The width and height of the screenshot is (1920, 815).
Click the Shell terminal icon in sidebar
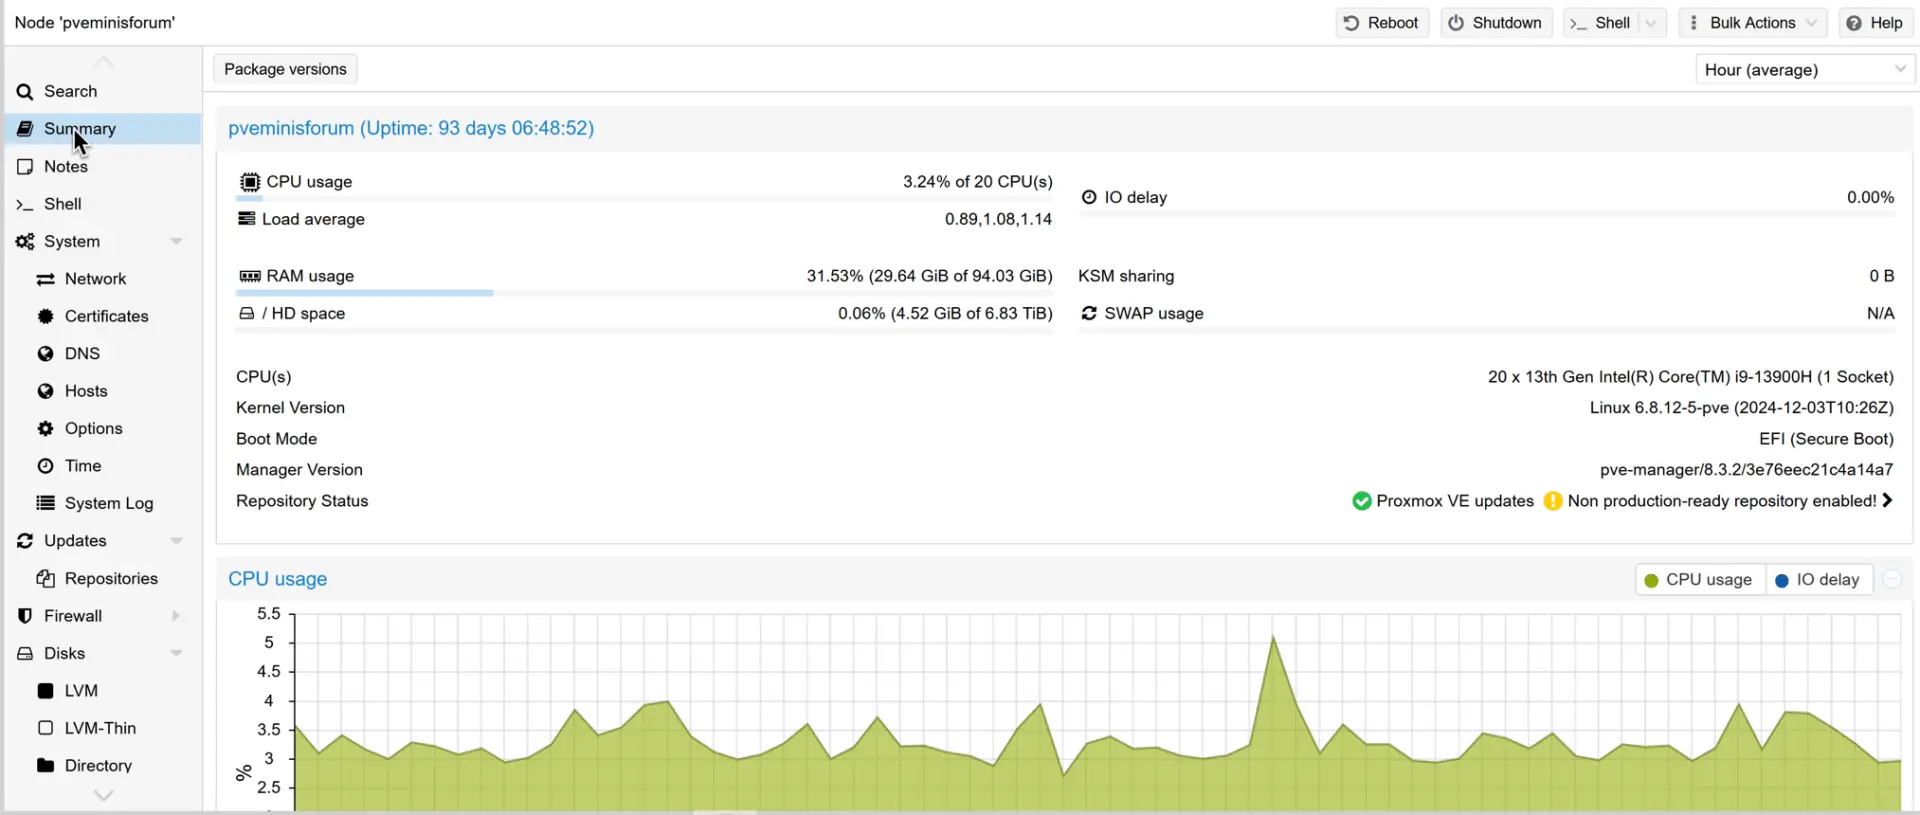coord(25,204)
